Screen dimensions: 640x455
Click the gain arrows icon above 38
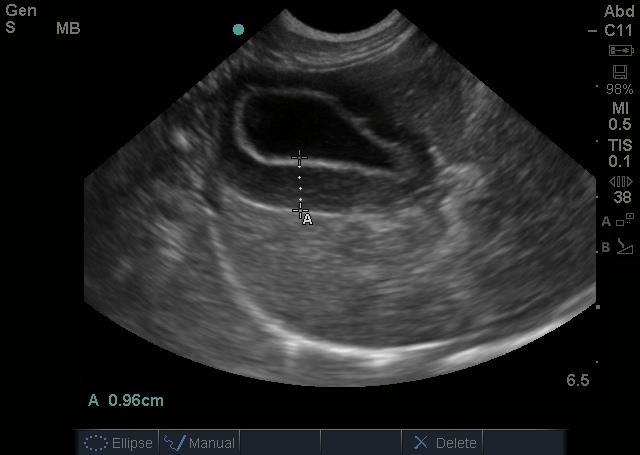621,181
